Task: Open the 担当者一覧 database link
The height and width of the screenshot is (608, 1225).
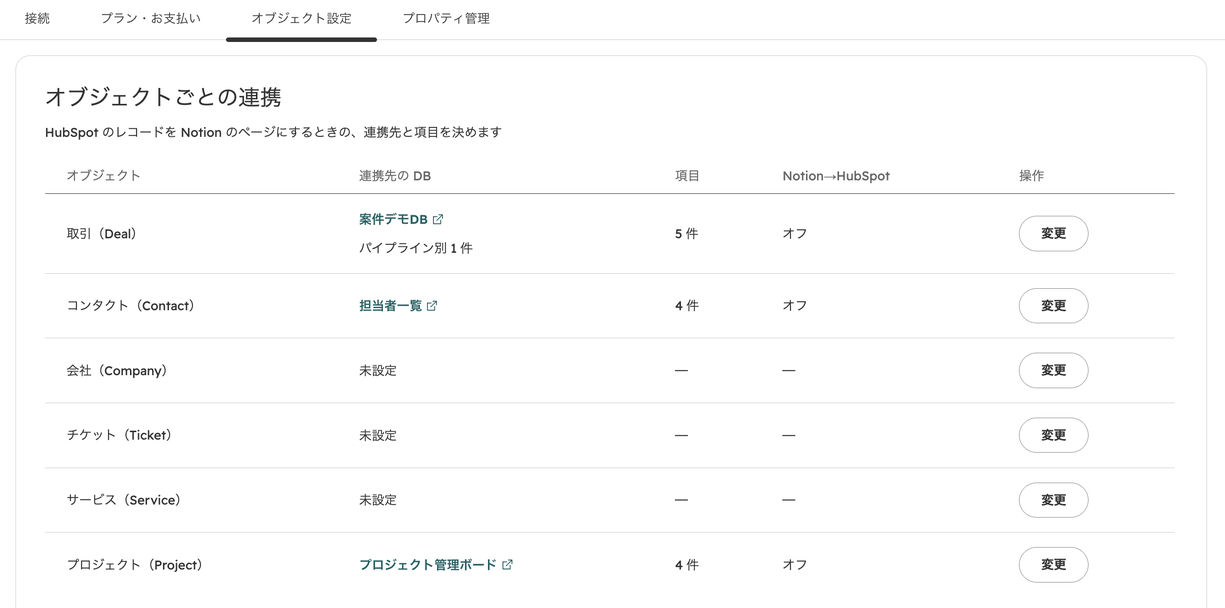Action: pos(390,306)
